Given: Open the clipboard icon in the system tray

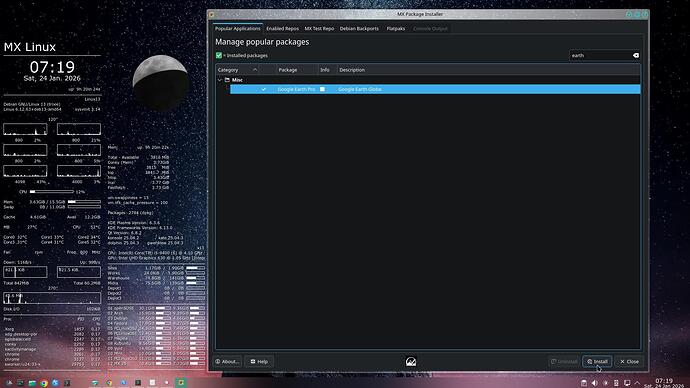Looking at the screenshot, I should click(x=584, y=383).
